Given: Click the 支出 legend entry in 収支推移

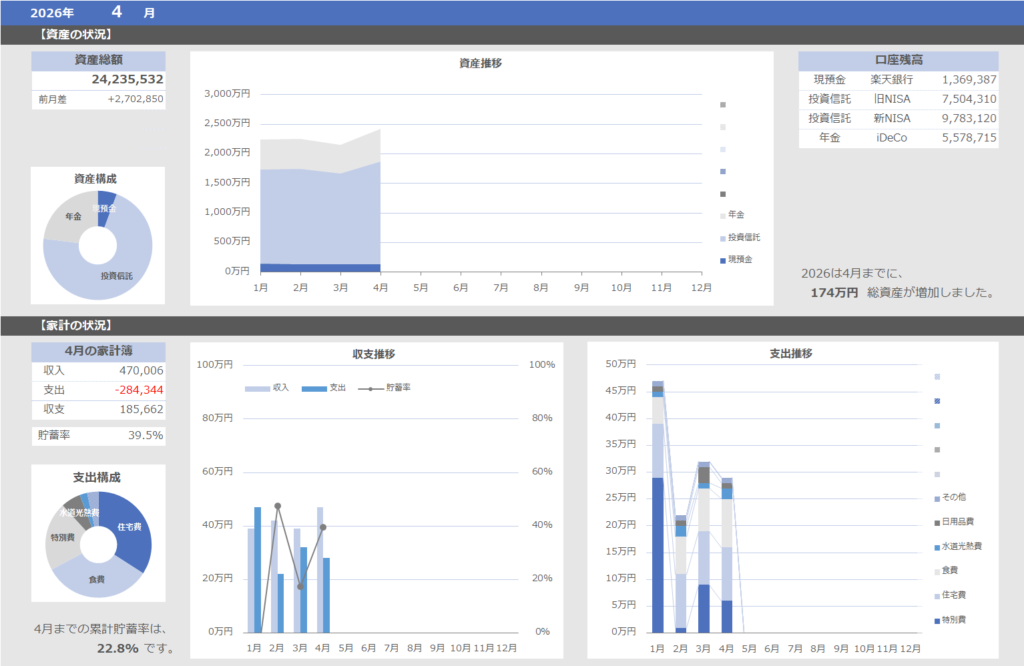Looking at the screenshot, I should click(x=324, y=388).
